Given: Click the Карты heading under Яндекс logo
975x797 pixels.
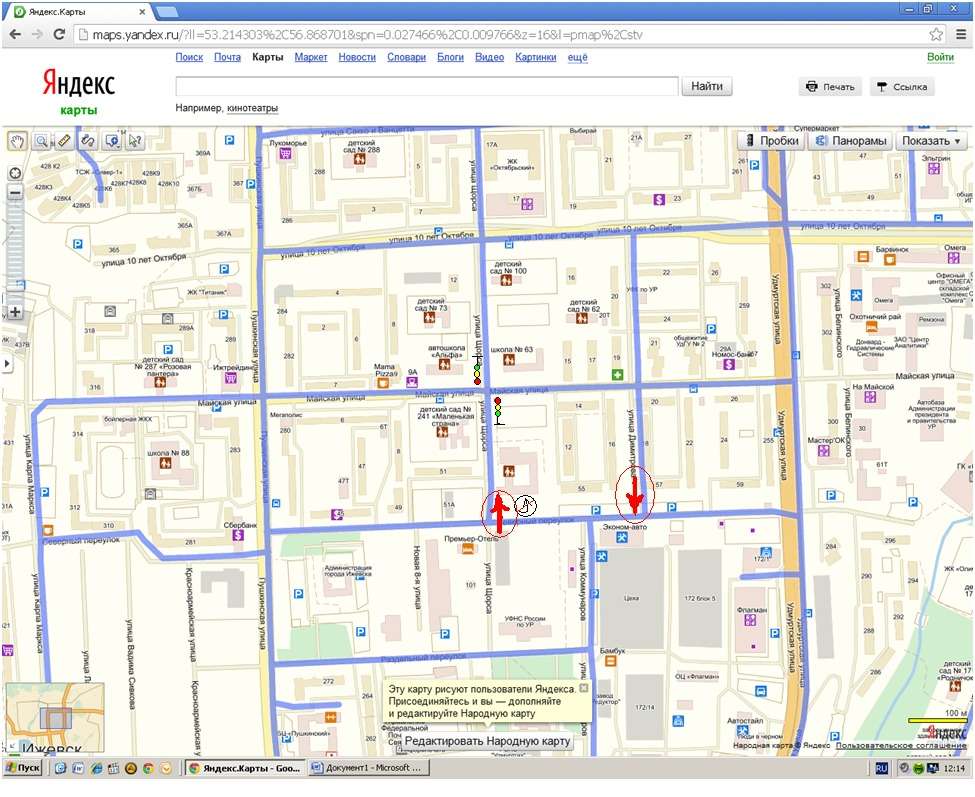Looking at the screenshot, I should point(79,111).
